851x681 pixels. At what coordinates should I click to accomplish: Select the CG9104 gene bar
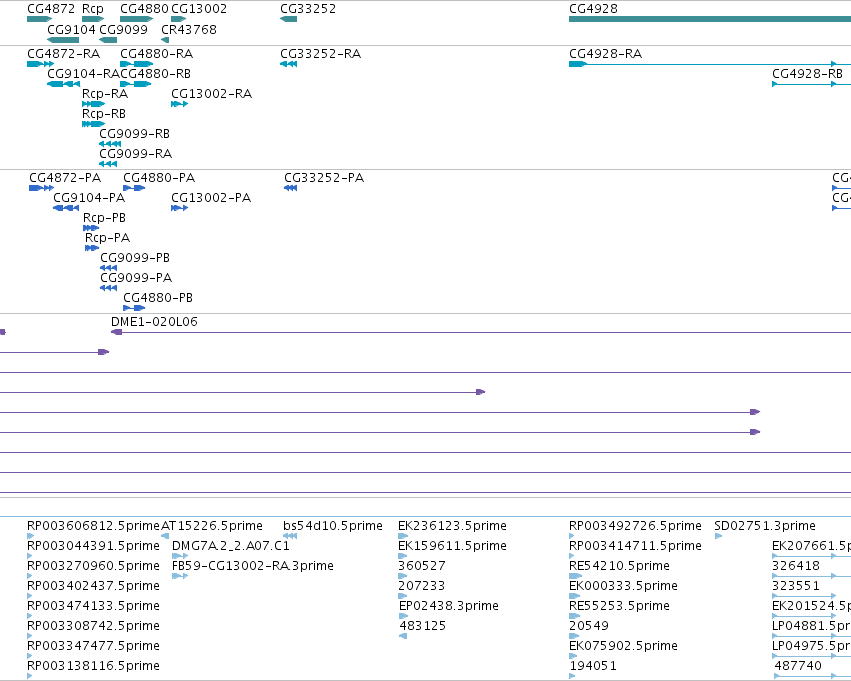[63, 40]
